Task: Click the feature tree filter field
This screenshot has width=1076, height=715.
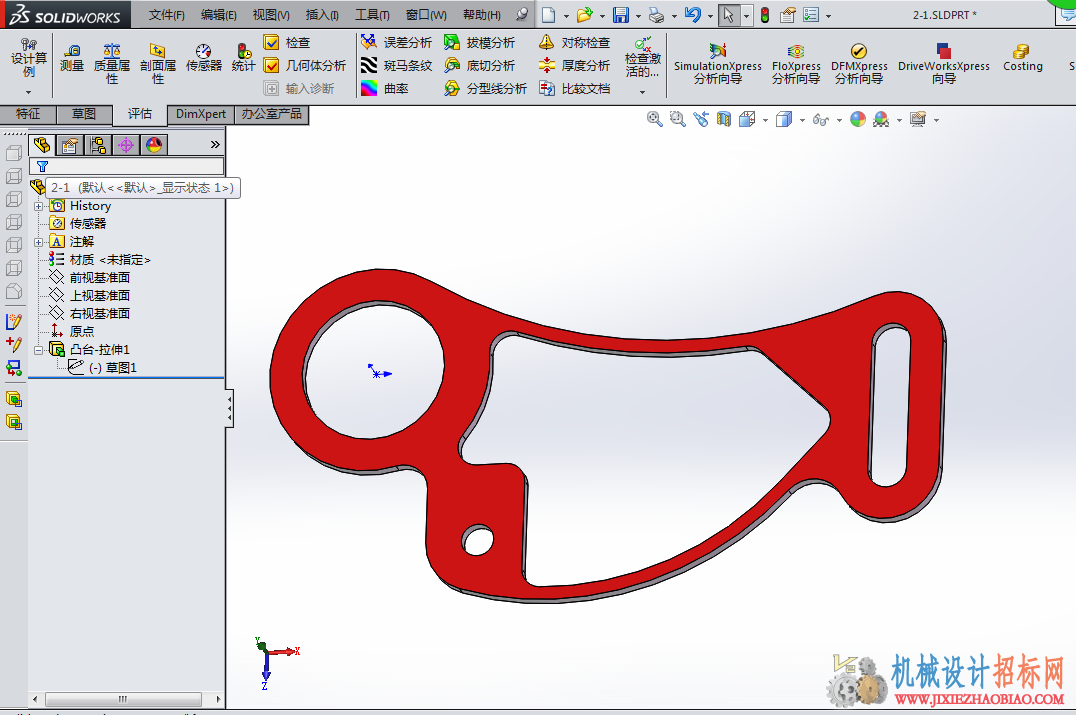Action: (127, 166)
